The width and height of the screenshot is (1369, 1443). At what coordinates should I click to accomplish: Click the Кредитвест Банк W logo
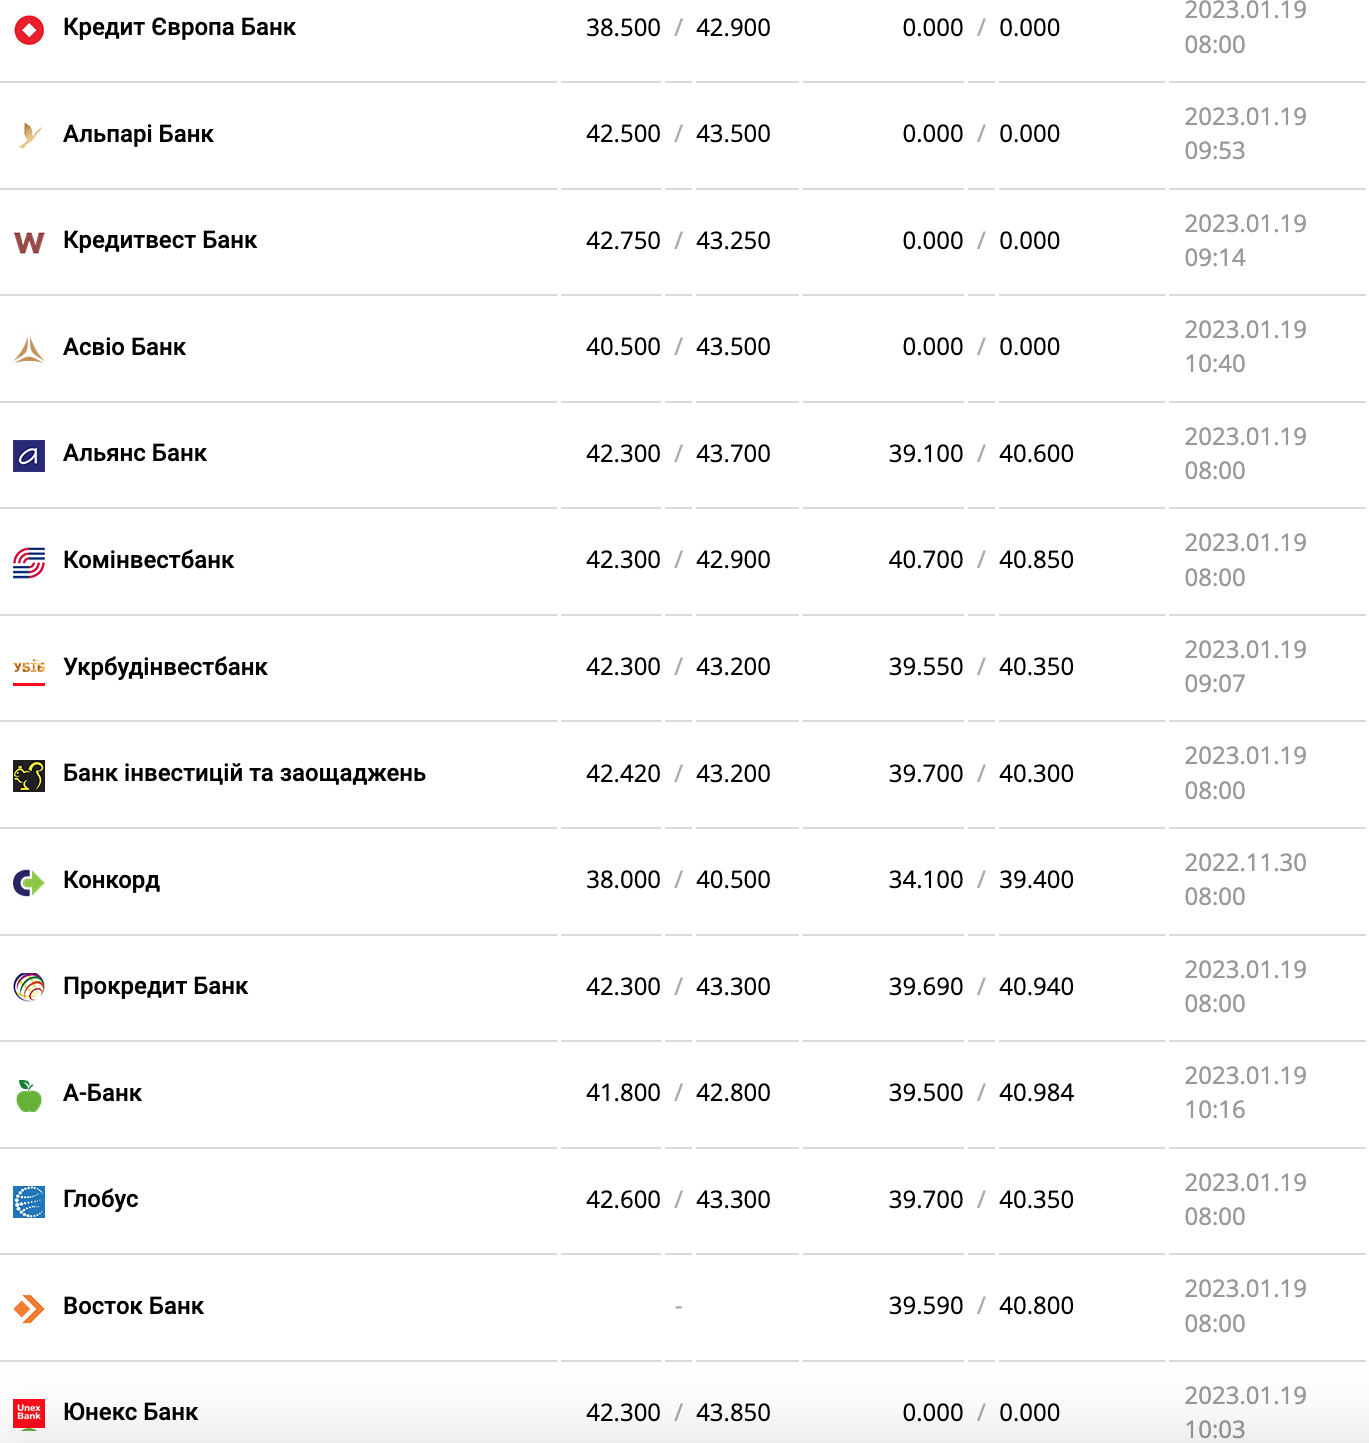click(29, 242)
